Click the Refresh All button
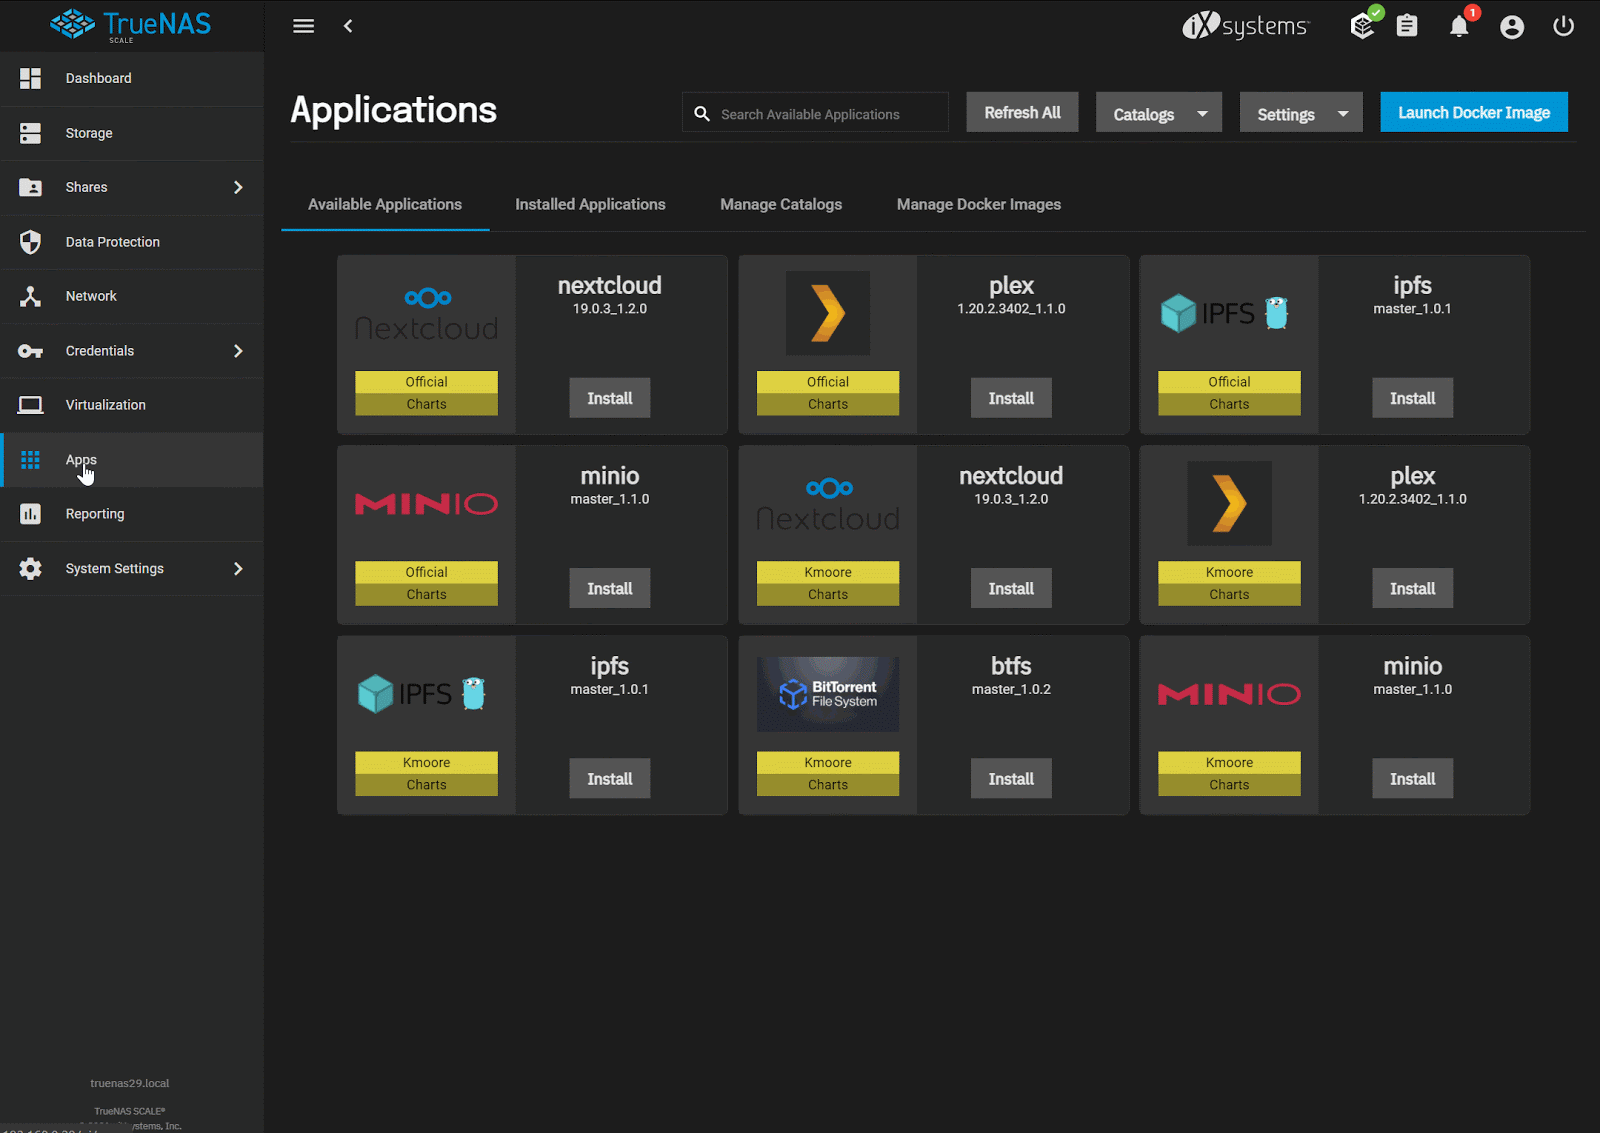Image resolution: width=1600 pixels, height=1133 pixels. 1022,112
